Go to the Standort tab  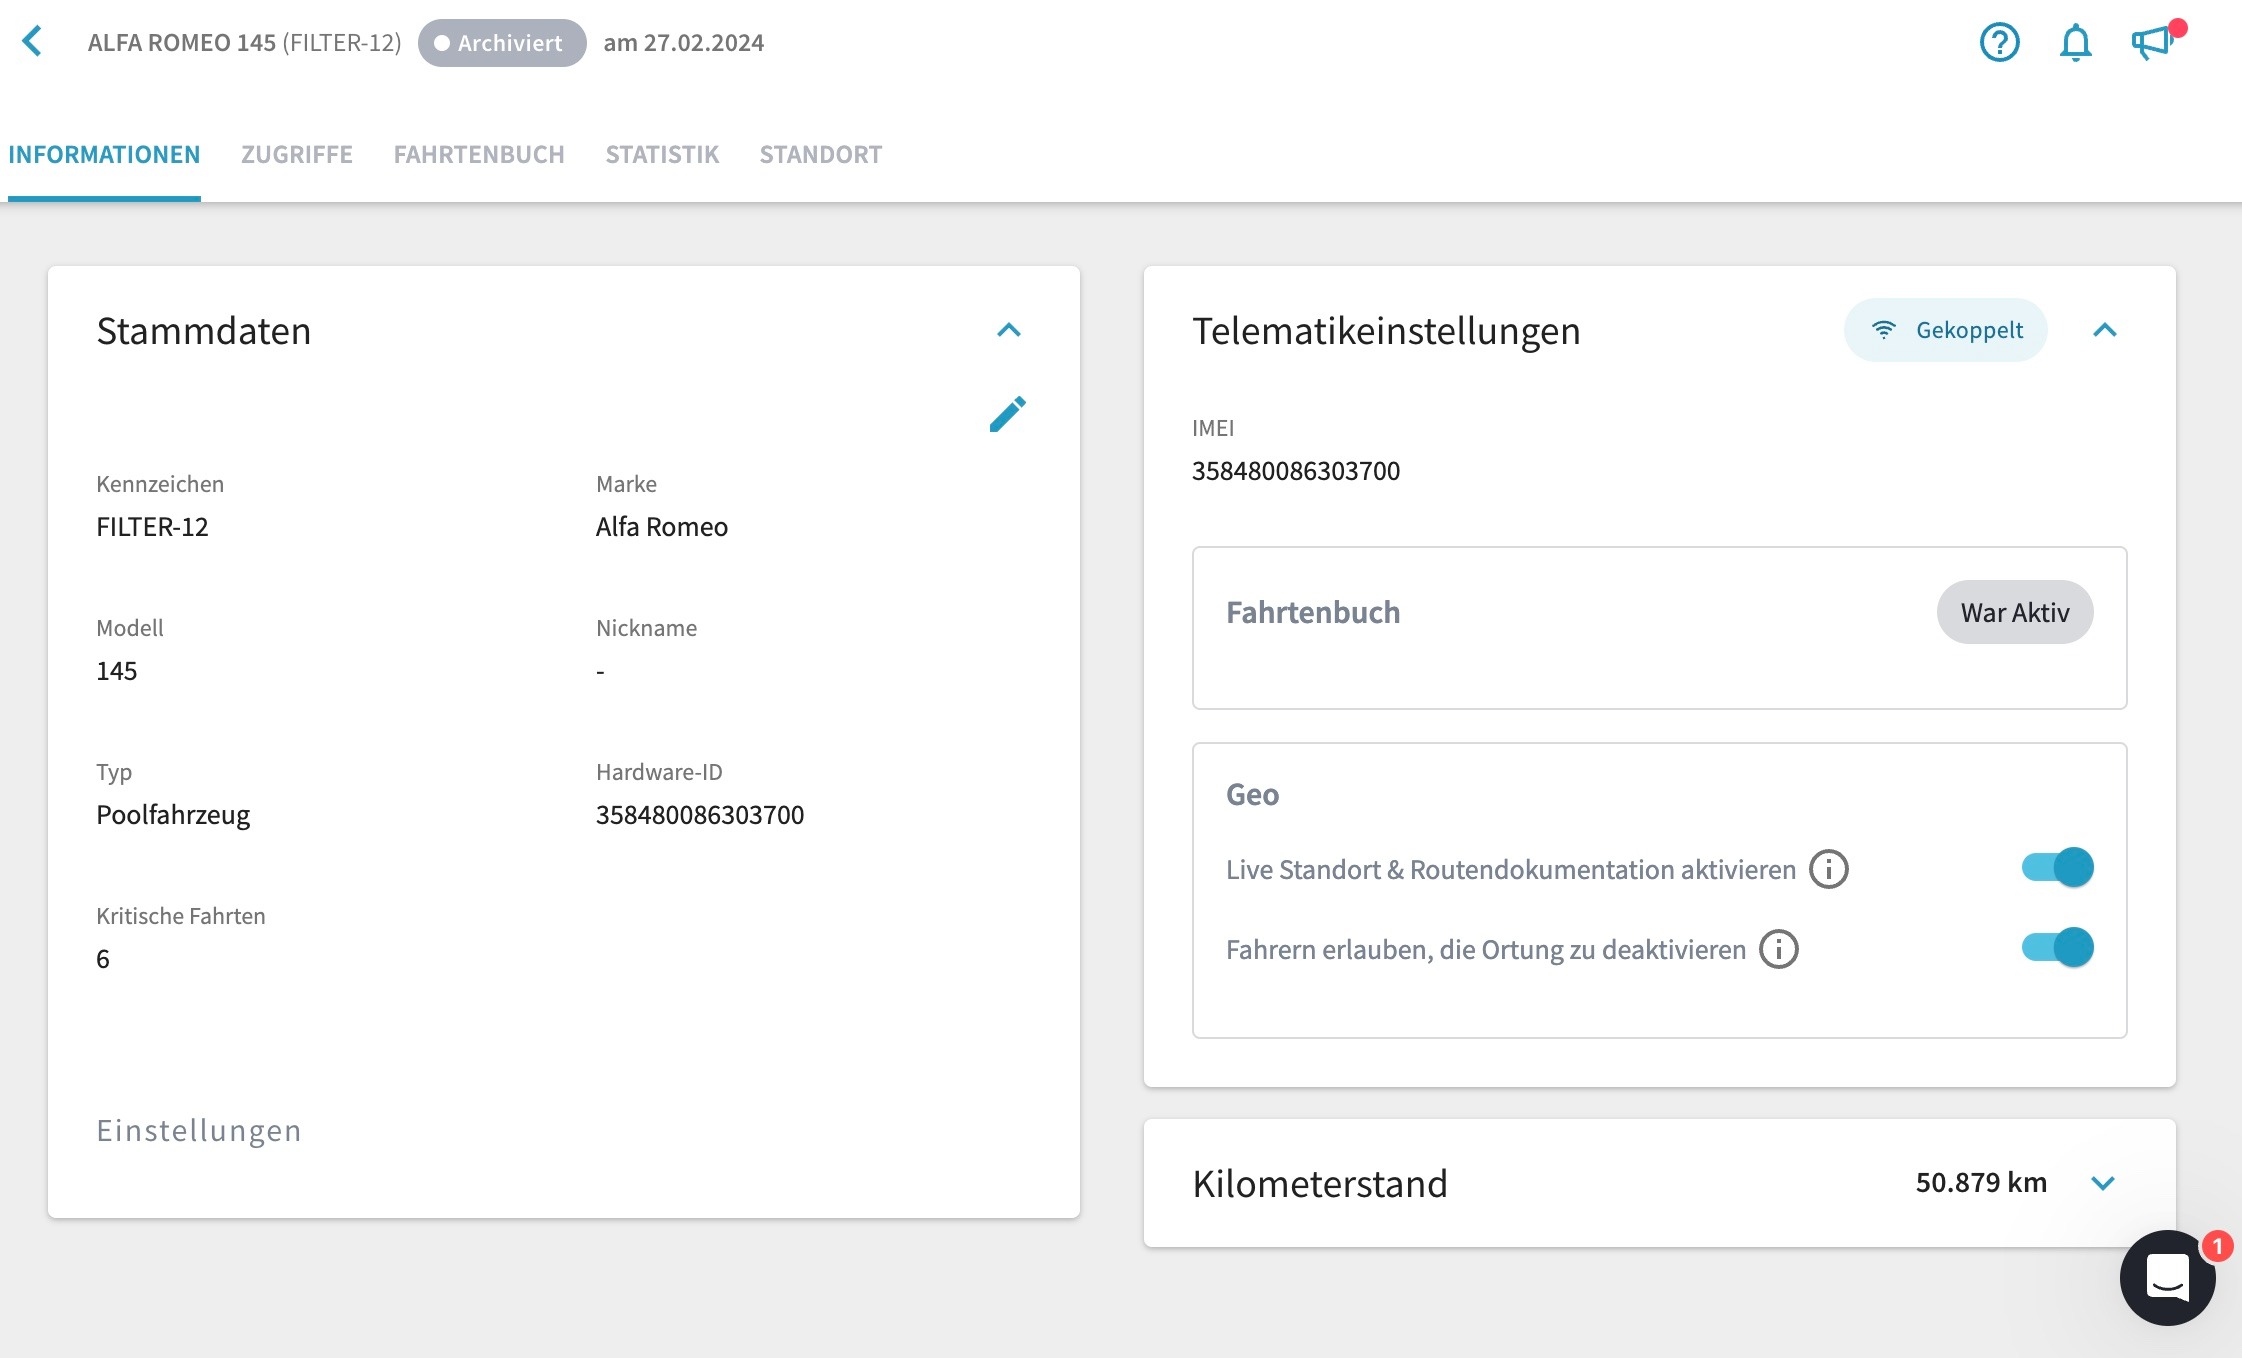[820, 154]
